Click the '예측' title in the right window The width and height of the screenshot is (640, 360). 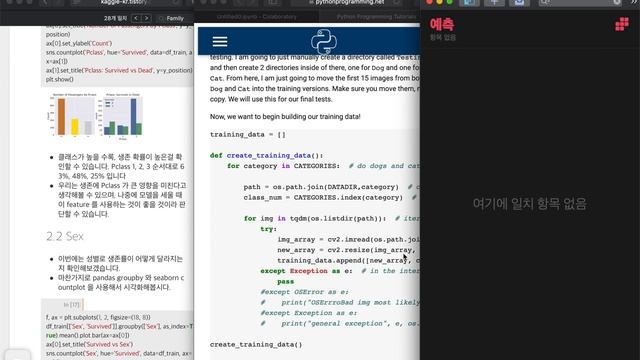tap(442, 24)
